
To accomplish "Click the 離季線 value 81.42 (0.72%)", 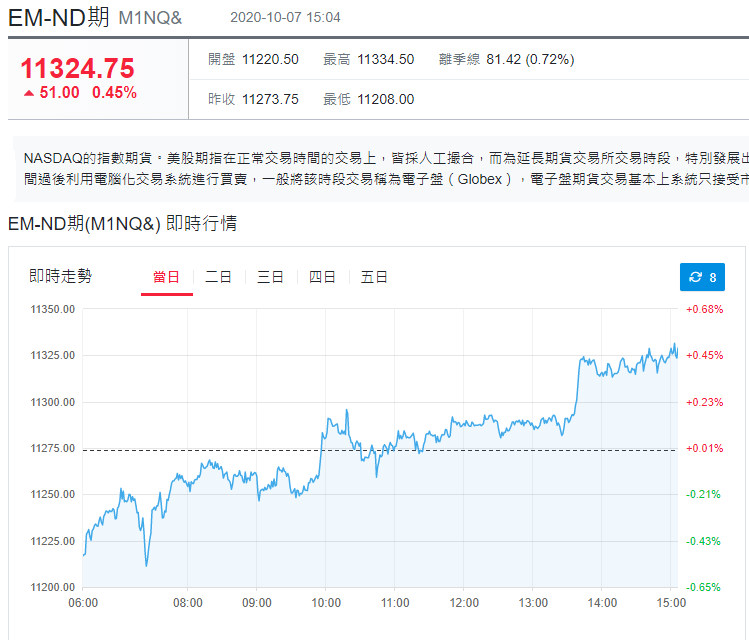I will point(530,59).
